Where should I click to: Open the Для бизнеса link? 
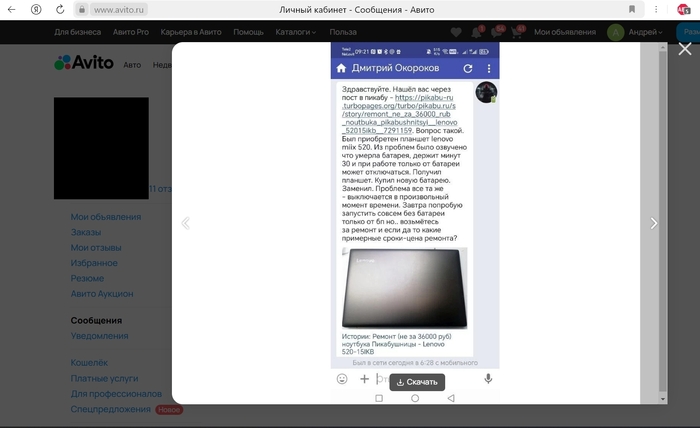pyautogui.click(x=78, y=32)
